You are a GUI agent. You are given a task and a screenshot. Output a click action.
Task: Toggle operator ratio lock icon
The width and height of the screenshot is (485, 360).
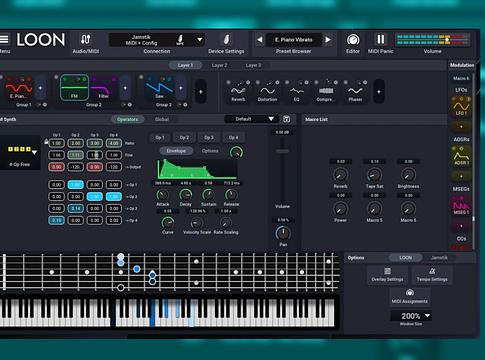(x=46, y=142)
